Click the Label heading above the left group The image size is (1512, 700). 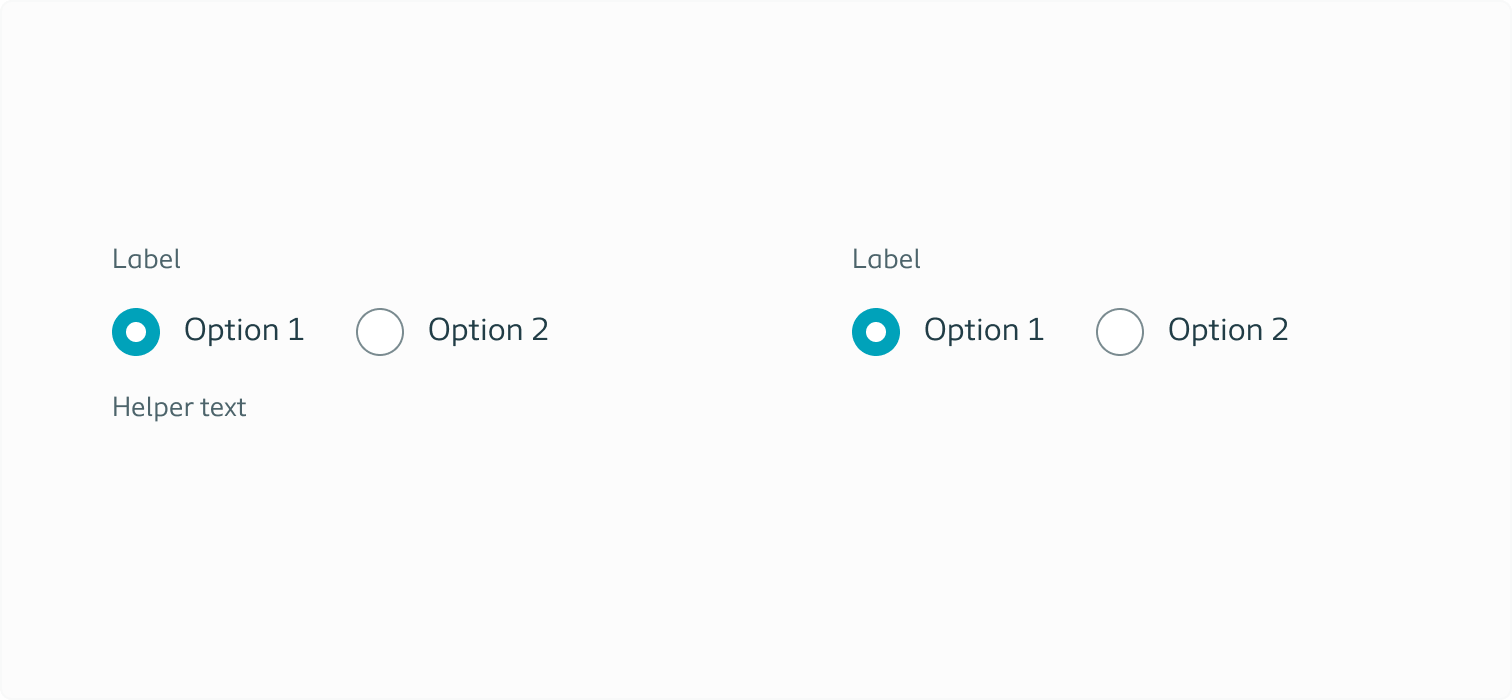pos(146,259)
